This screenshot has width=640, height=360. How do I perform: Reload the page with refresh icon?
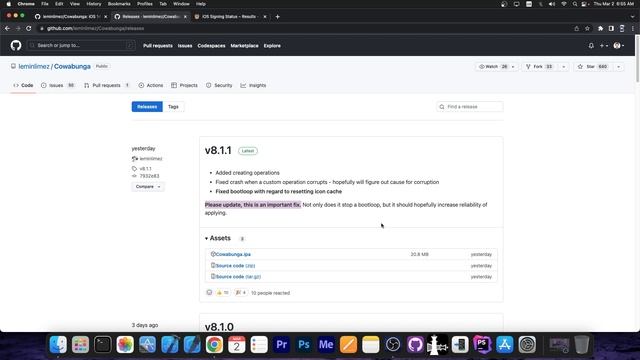(29, 29)
